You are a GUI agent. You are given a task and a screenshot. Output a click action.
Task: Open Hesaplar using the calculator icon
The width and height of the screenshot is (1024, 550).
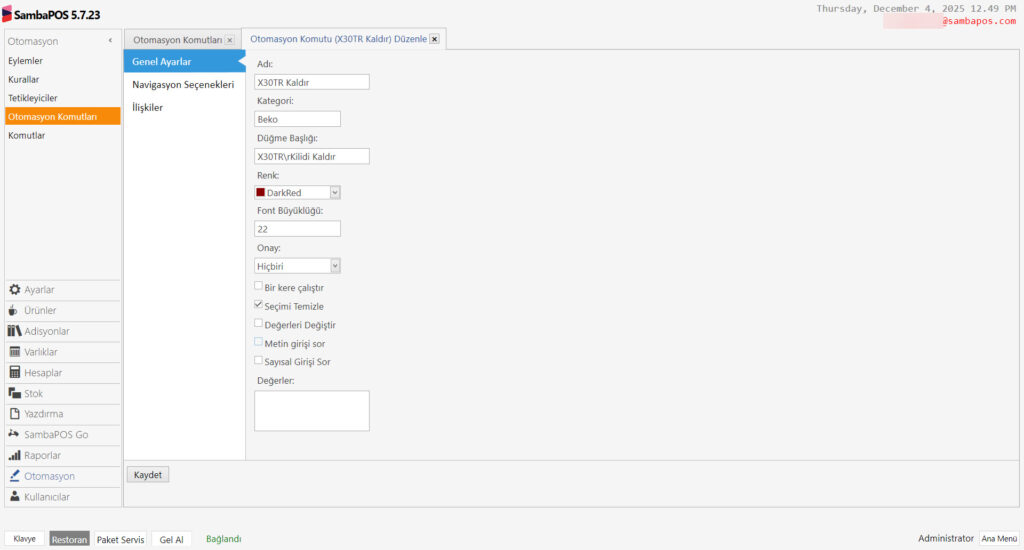click(15, 373)
